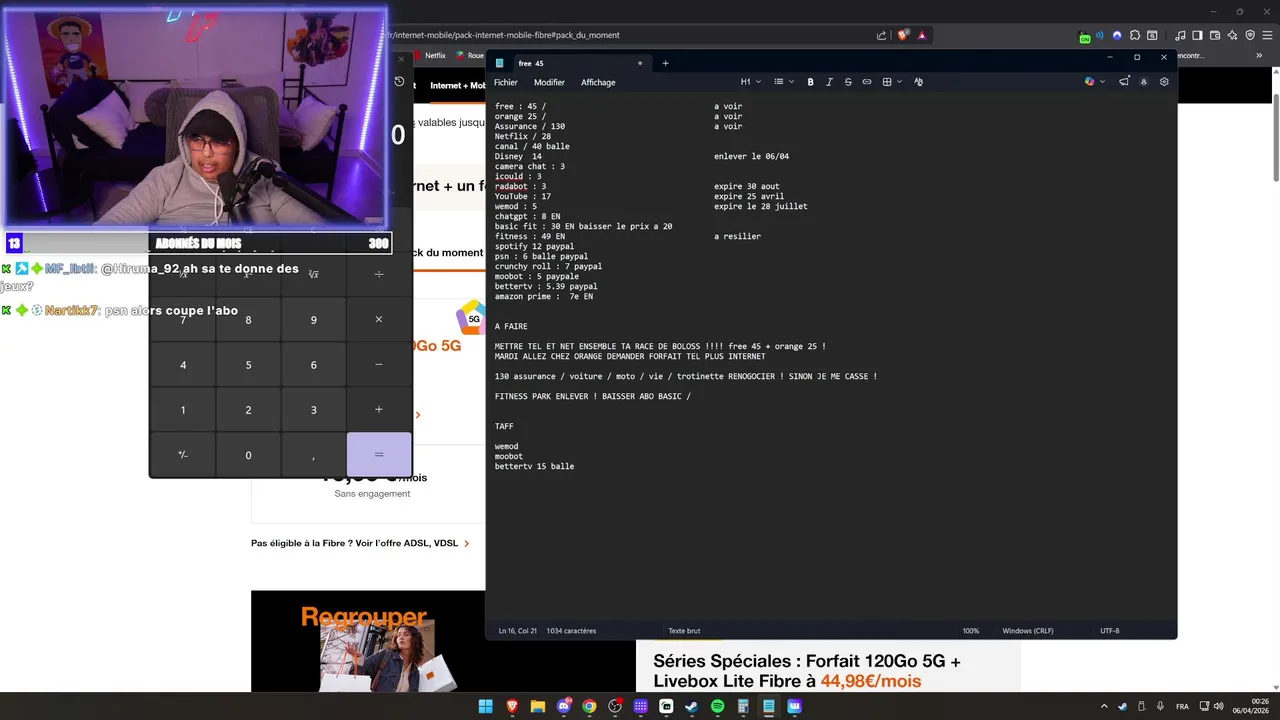Click the 'amazon prime : 7e EN' line
1280x720 pixels.
544,296
